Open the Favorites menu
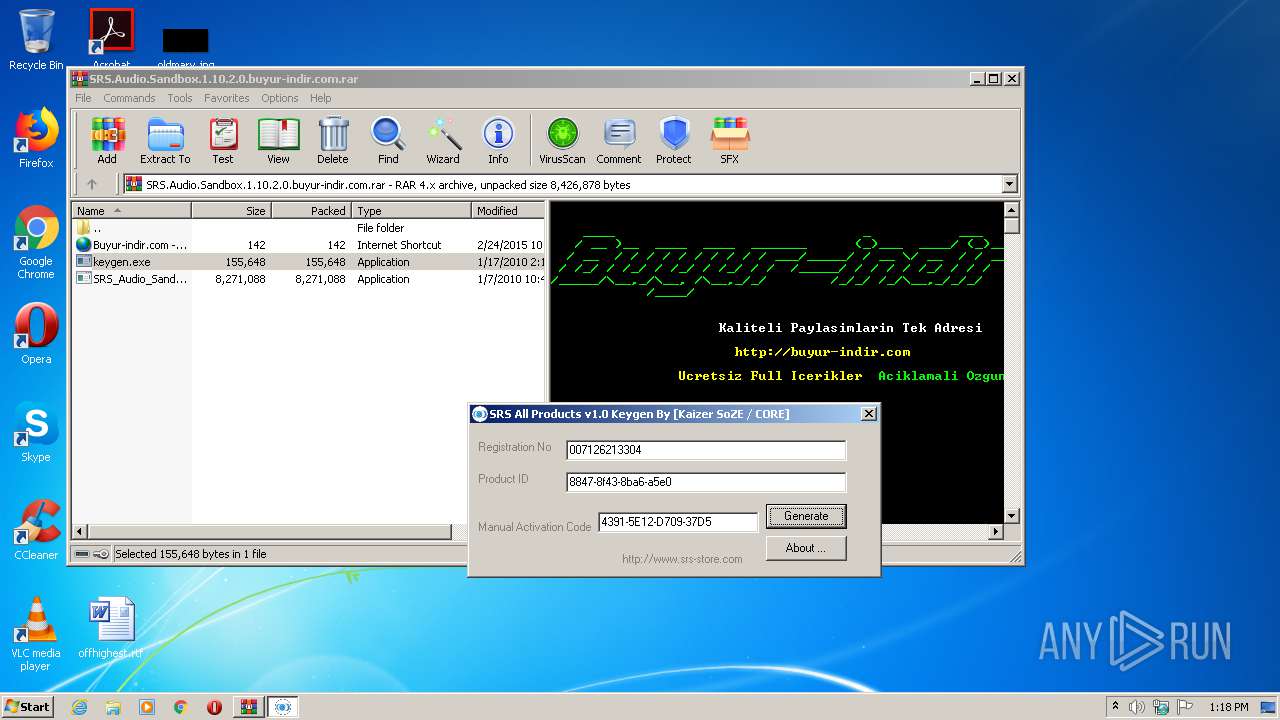This screenshot has width=1280, height=720. tap(227, 98)
